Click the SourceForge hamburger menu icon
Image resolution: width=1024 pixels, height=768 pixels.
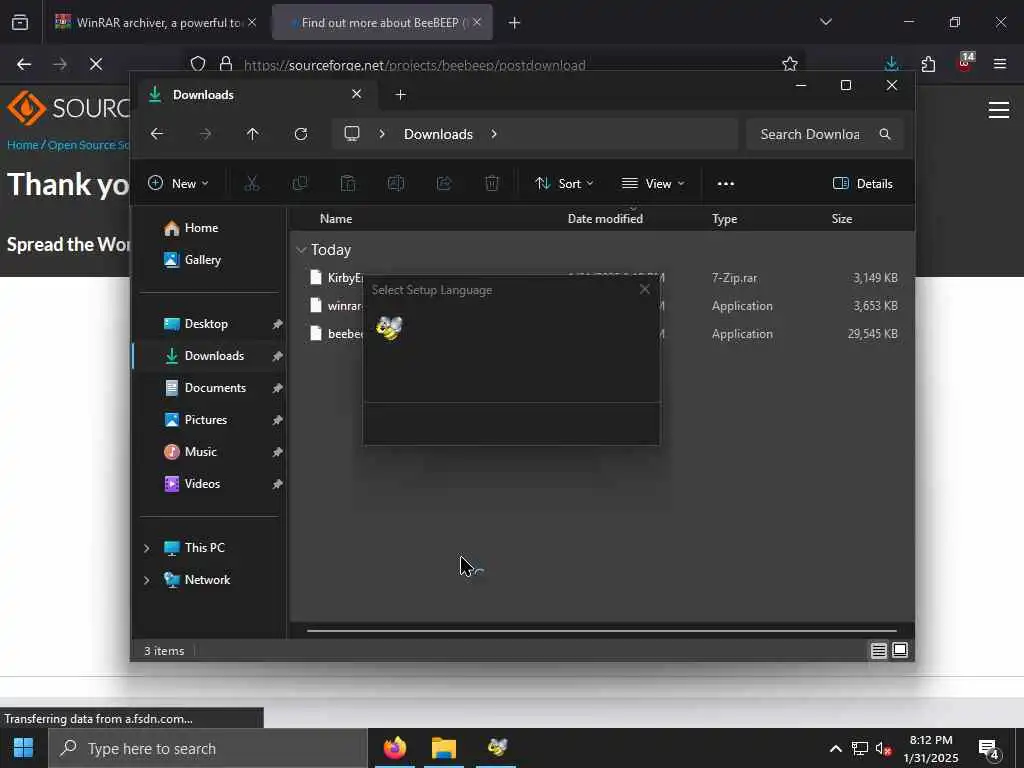999,110
